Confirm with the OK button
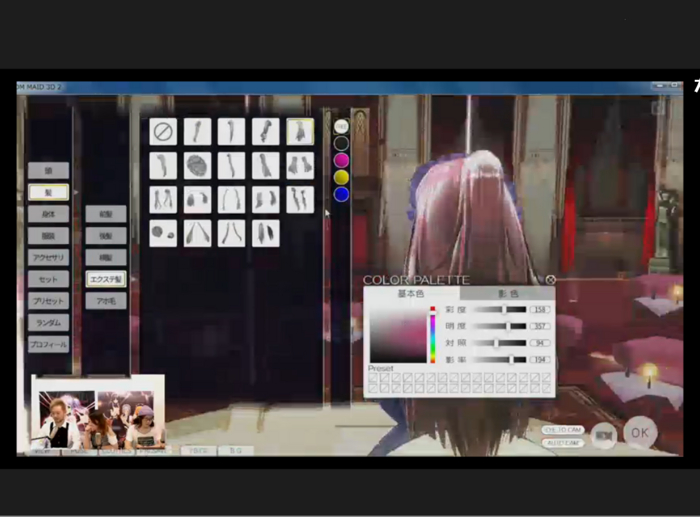Screen dimensions: 700x517 pyautogui.click(x=640, y=433)
